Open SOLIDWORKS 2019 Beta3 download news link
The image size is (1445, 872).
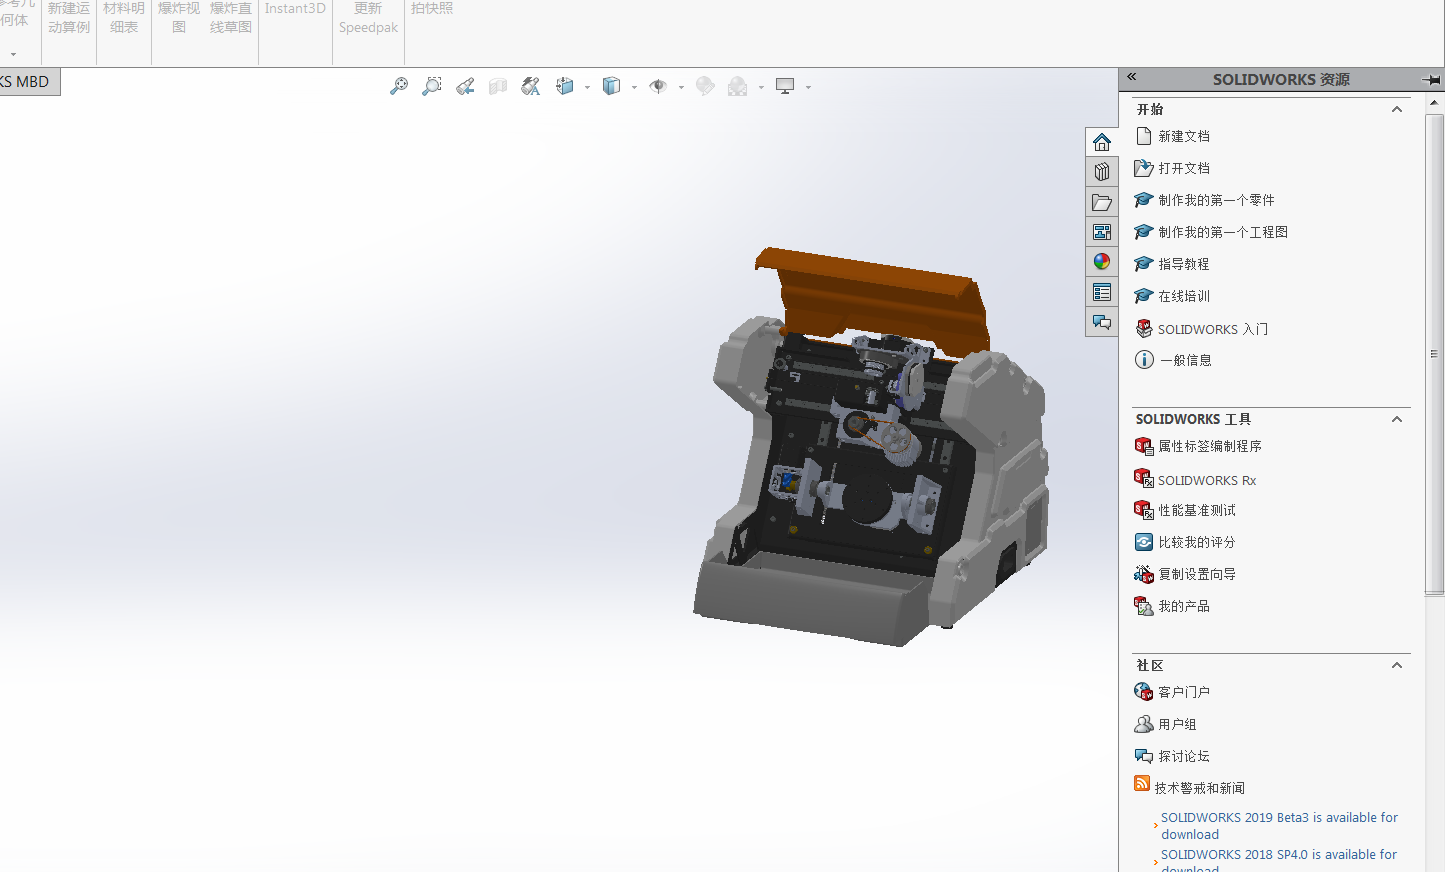tap(1278, 825)
